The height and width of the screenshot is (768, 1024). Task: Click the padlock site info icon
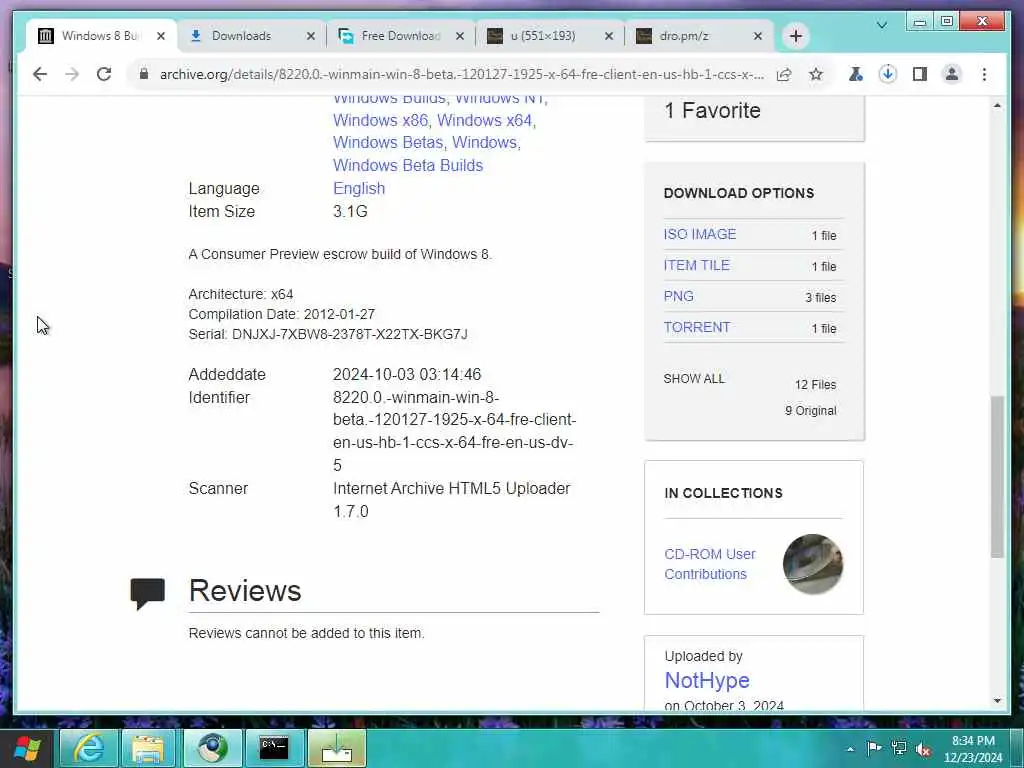(x=144, y=74)
